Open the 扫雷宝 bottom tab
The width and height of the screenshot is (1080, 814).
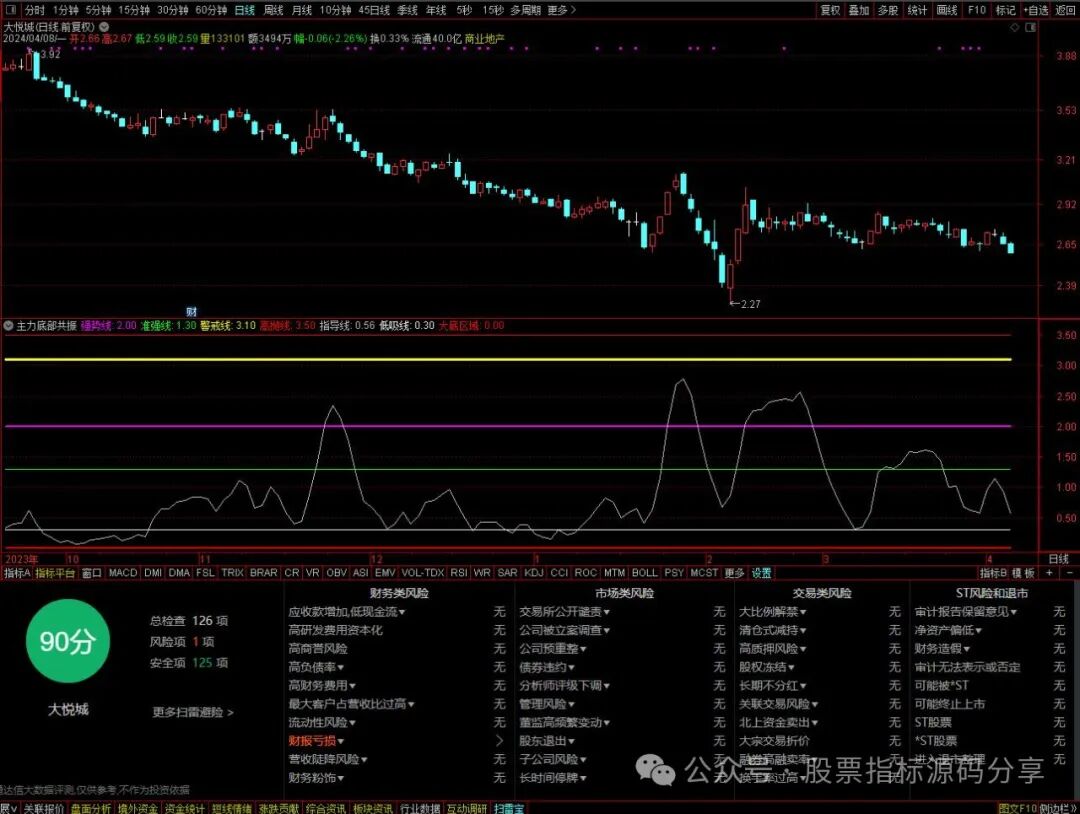click(x=508, y=808)
